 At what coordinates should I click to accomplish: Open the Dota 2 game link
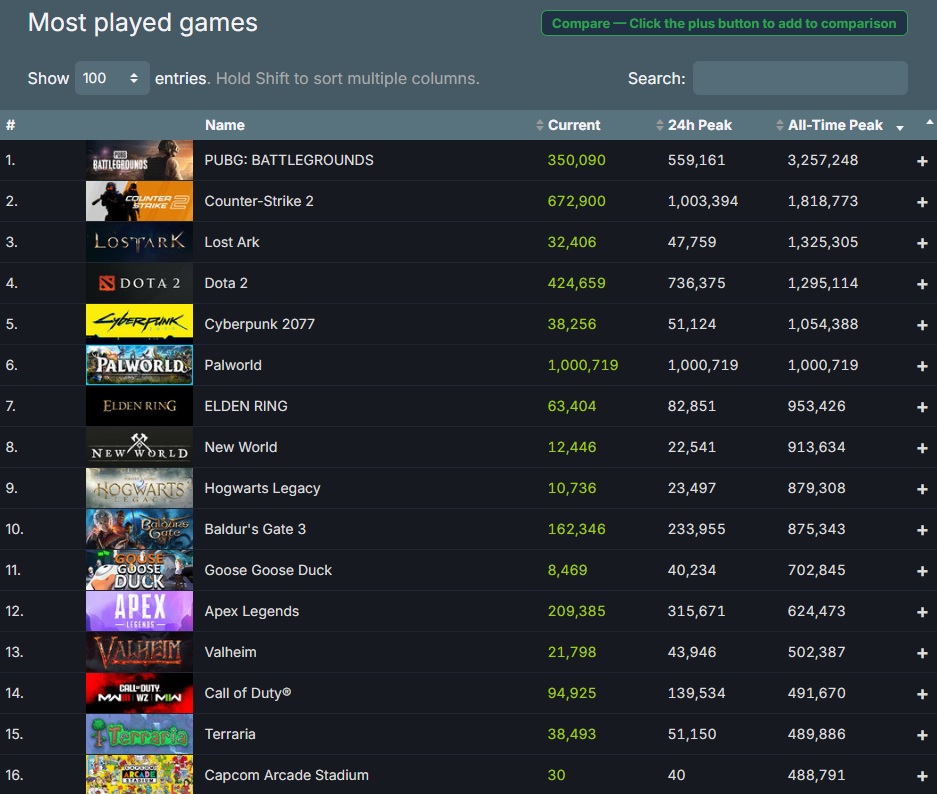tap(226, 283)
